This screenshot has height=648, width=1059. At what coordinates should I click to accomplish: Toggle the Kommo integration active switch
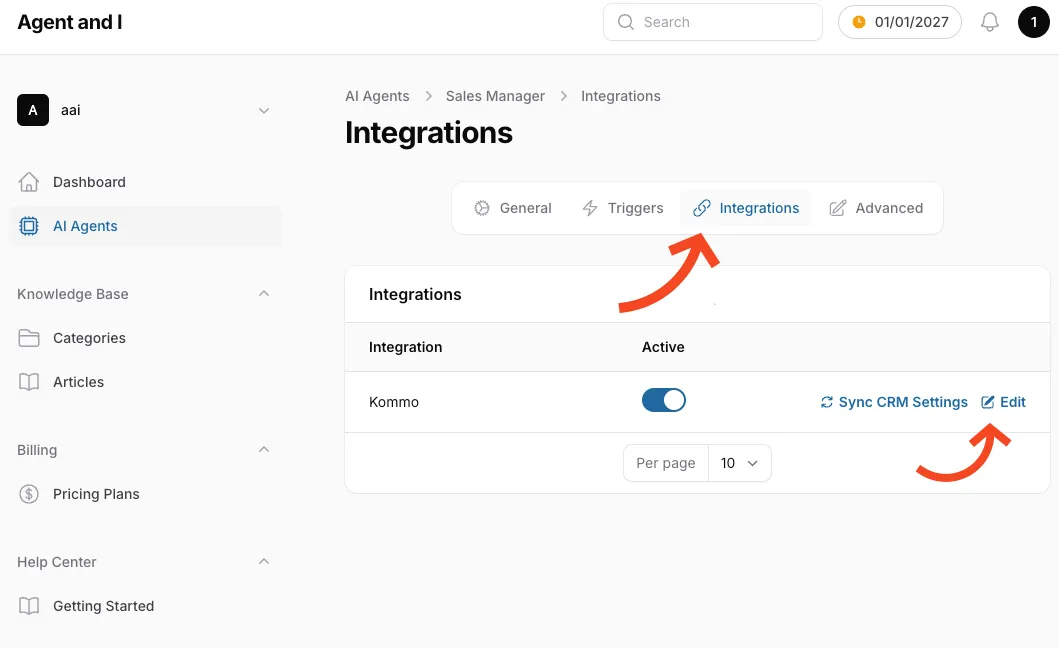coord(663,401)
